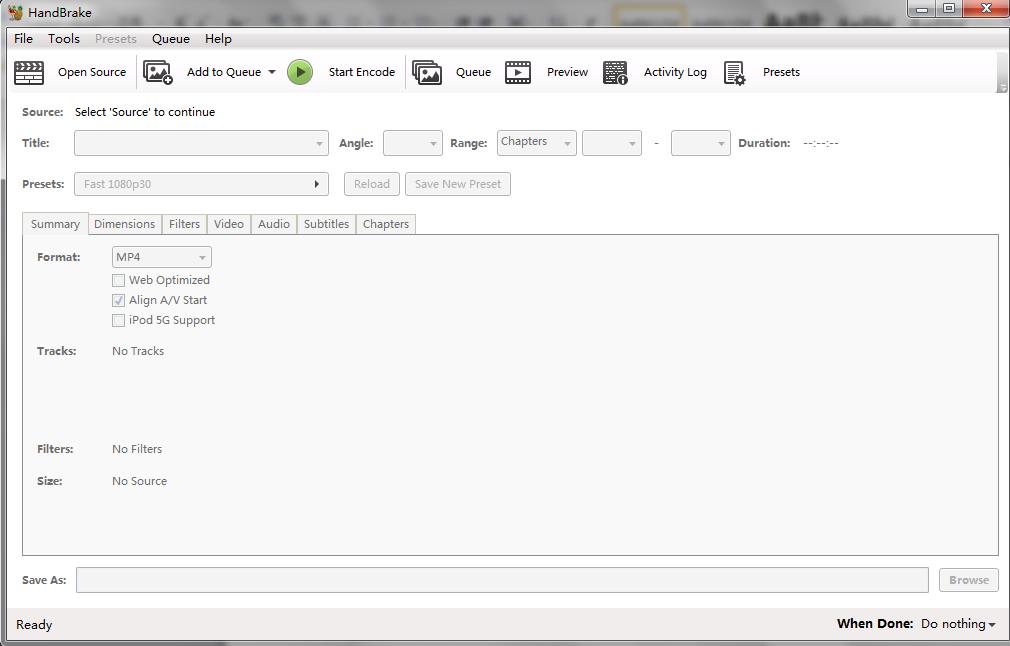
Task: Click the 'No Filters' text
Action: tap(137, 449)
